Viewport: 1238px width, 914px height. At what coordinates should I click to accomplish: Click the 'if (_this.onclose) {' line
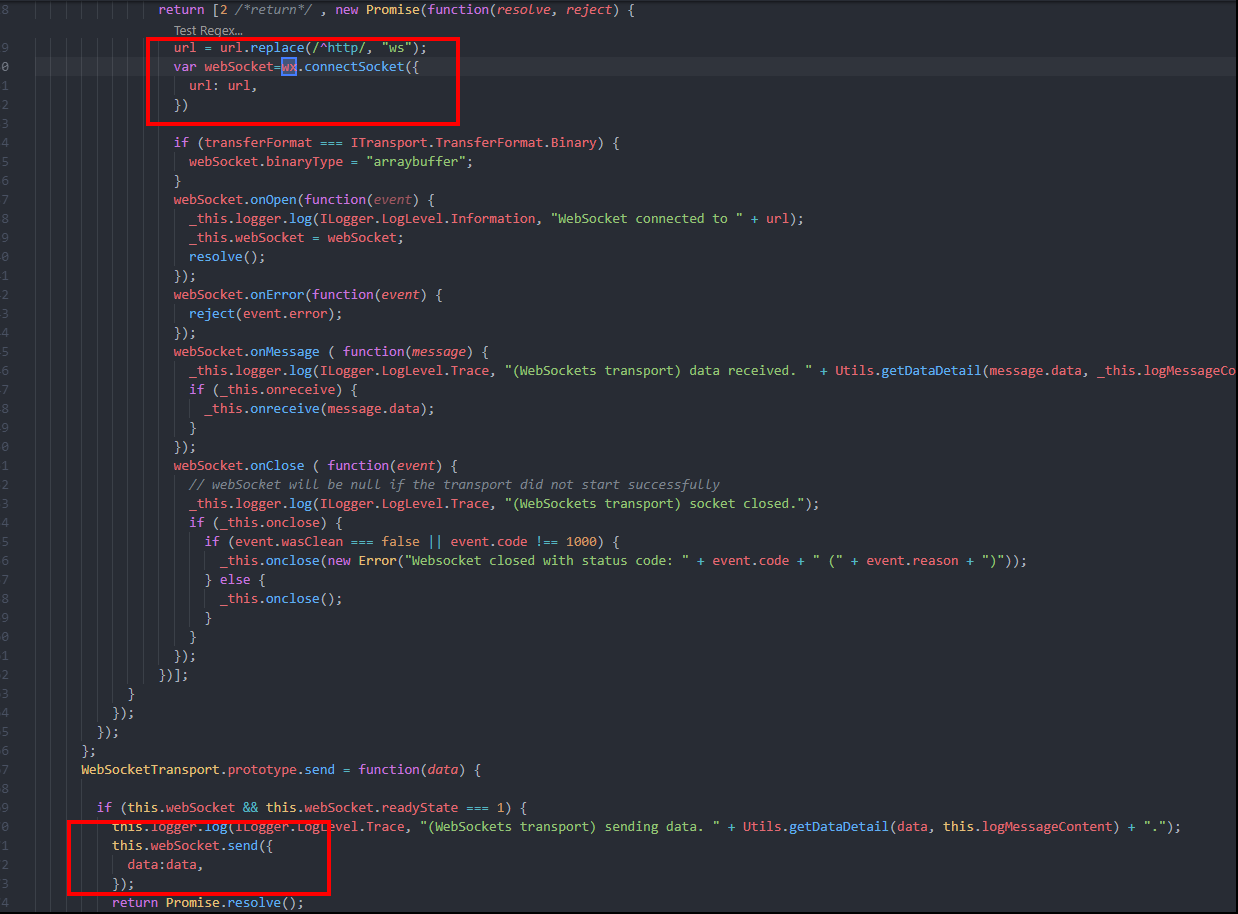(266, 522)
